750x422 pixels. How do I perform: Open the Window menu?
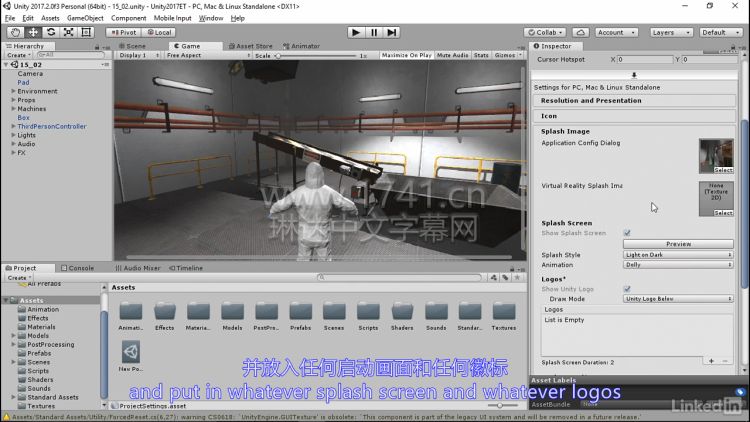pyautogui.click(x=211, y=18)
